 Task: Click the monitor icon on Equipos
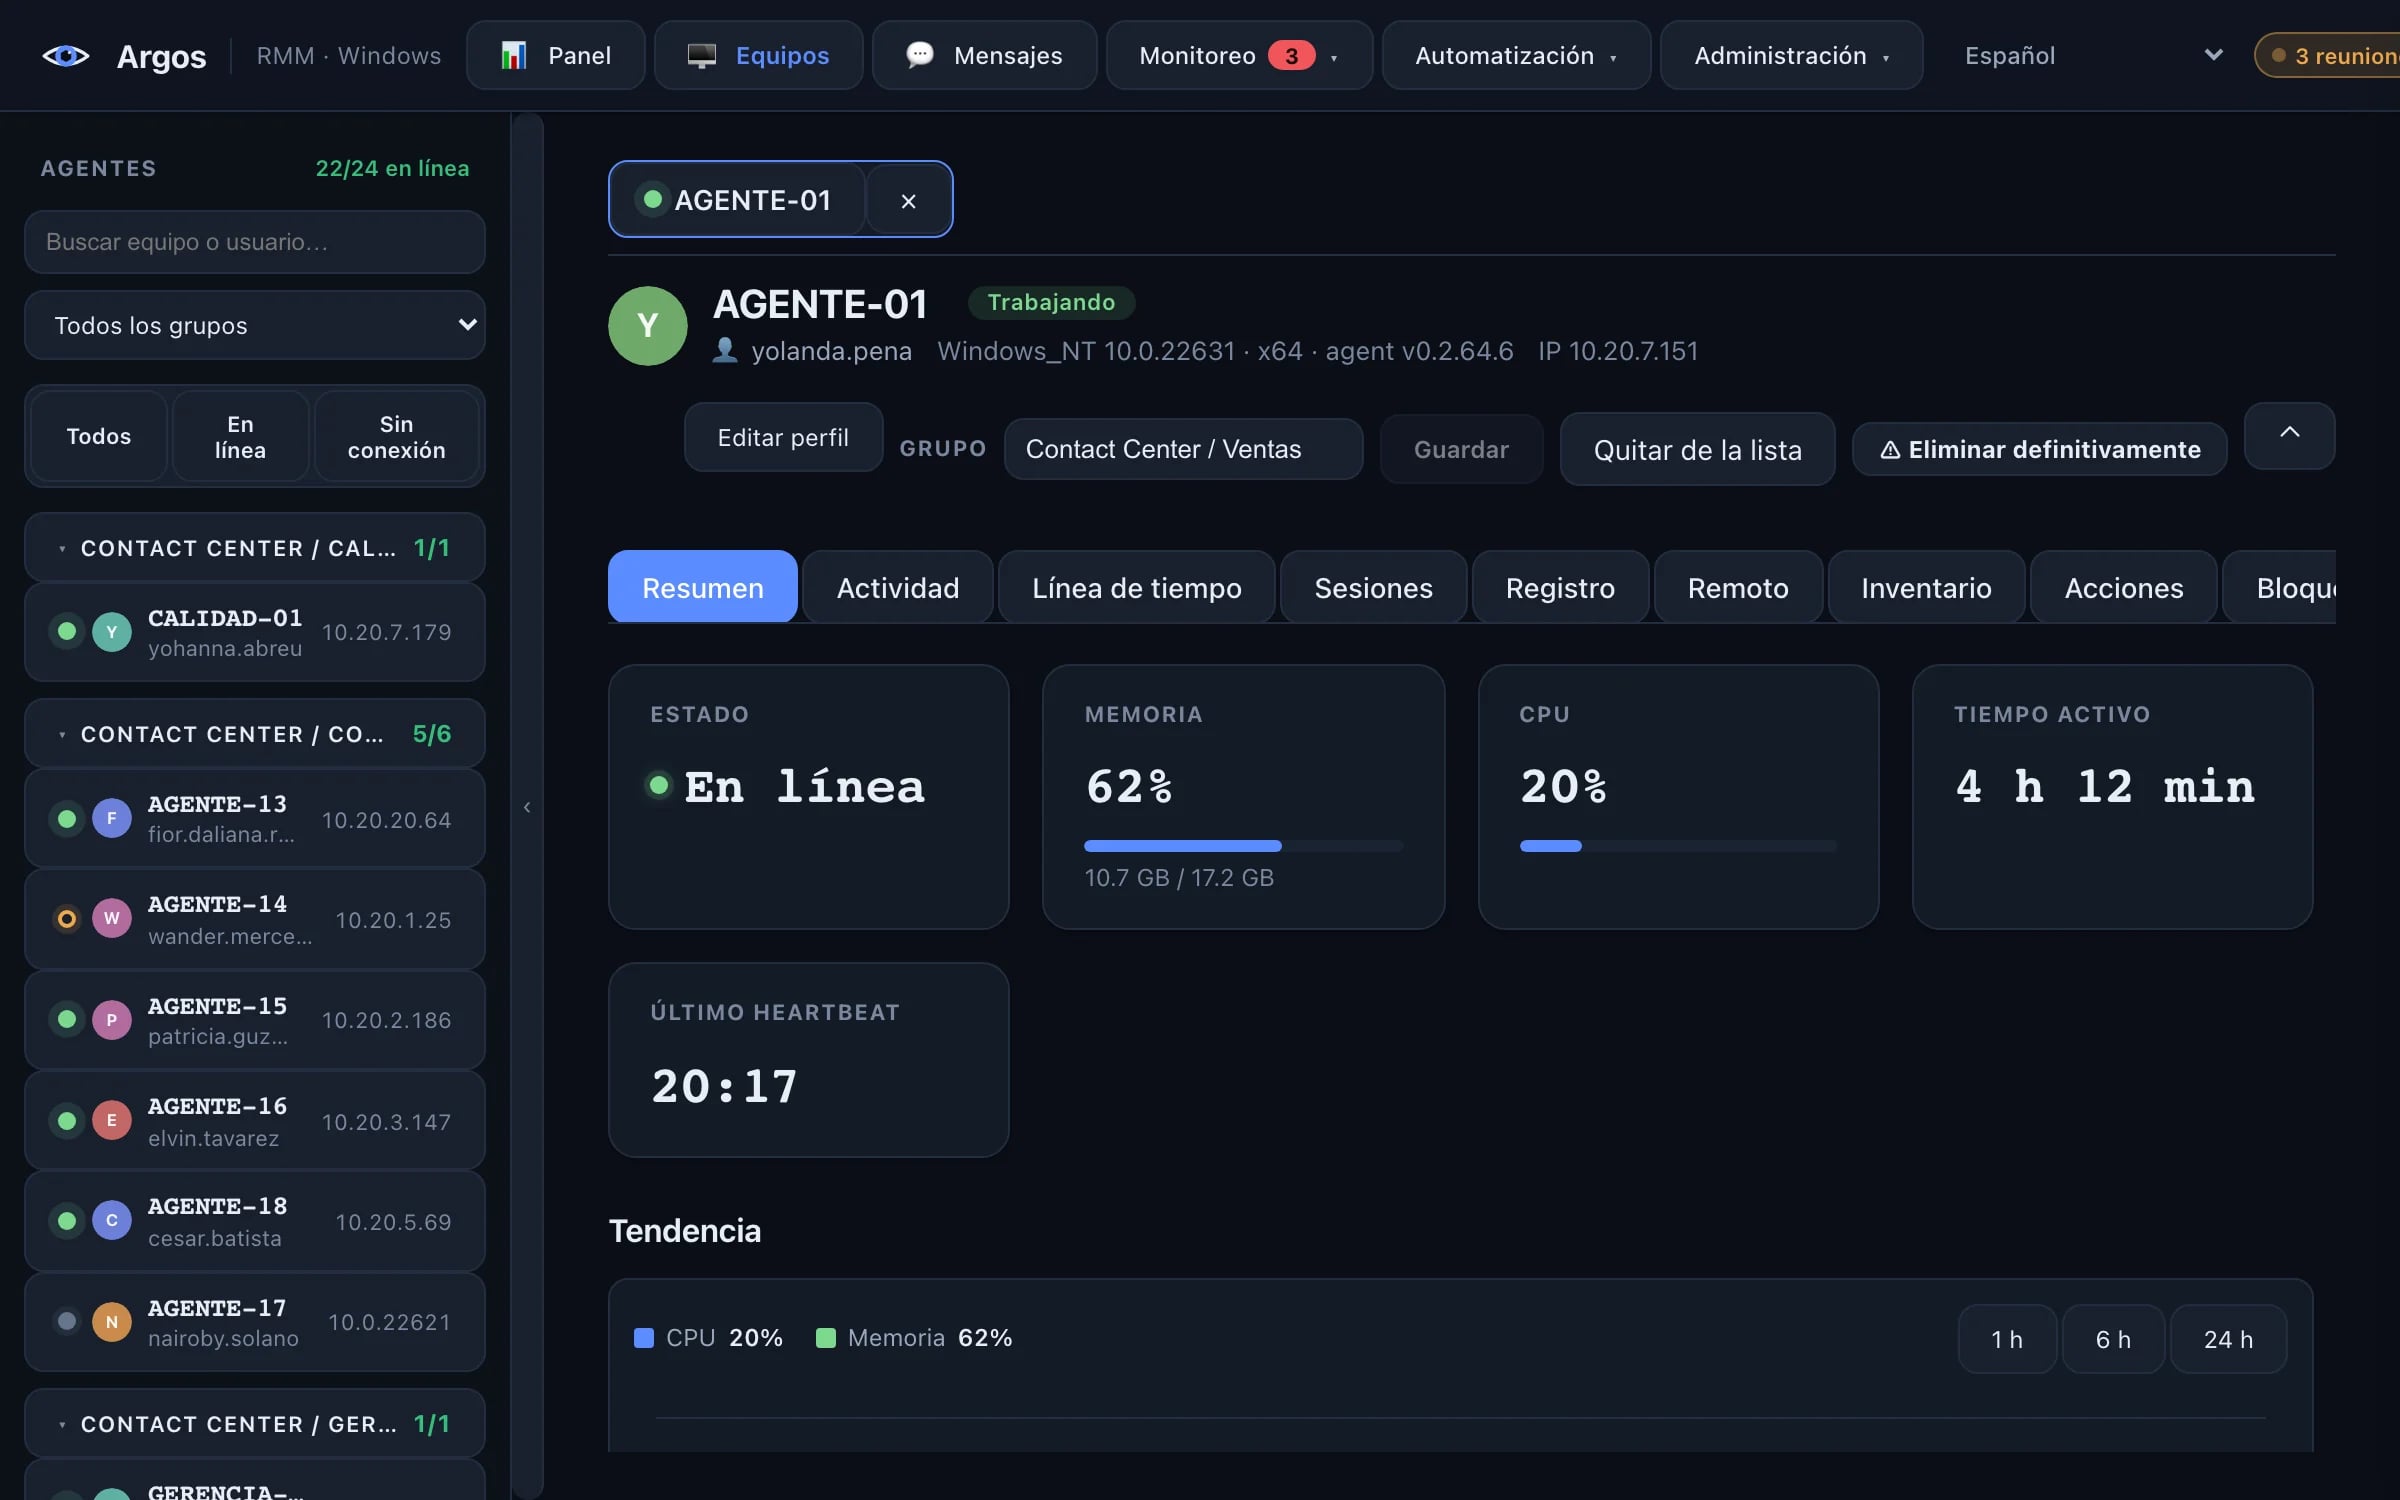pos(702,56)
